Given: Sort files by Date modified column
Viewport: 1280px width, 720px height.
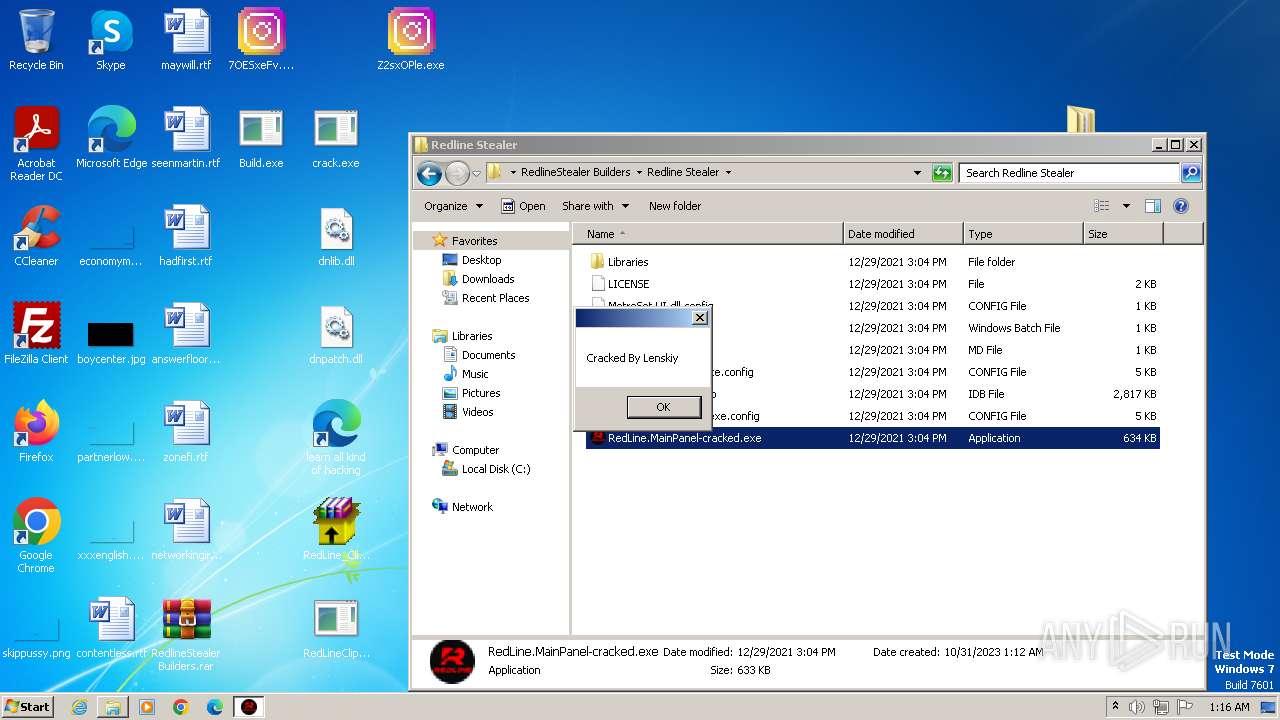Looking at the screenshot, I should tap(903, 234).
